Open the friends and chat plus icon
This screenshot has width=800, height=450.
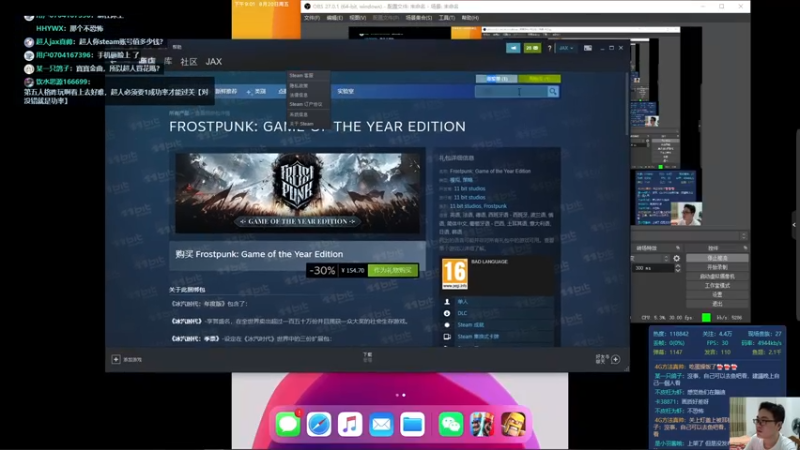tap(616, 359)
